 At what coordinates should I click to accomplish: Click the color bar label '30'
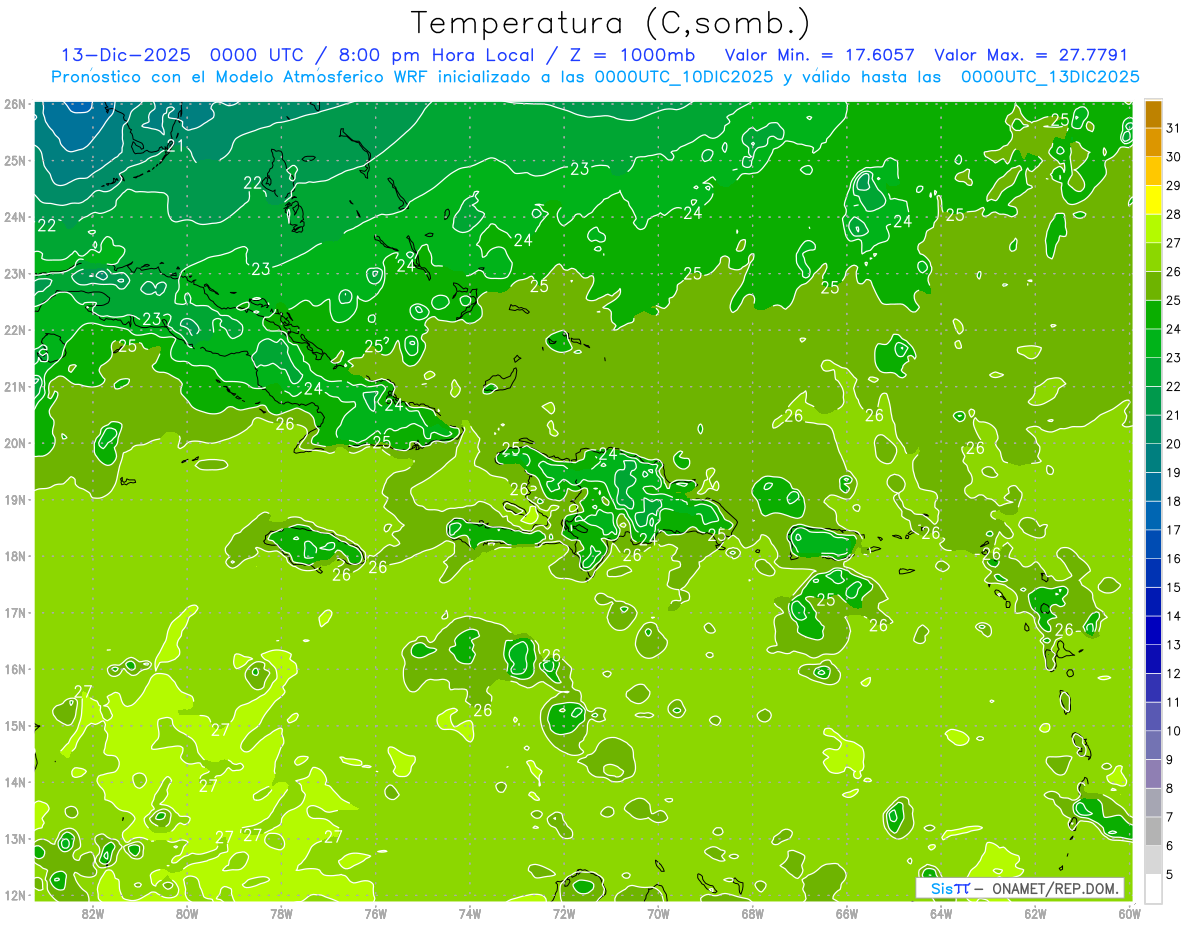tap(1174, 157)
